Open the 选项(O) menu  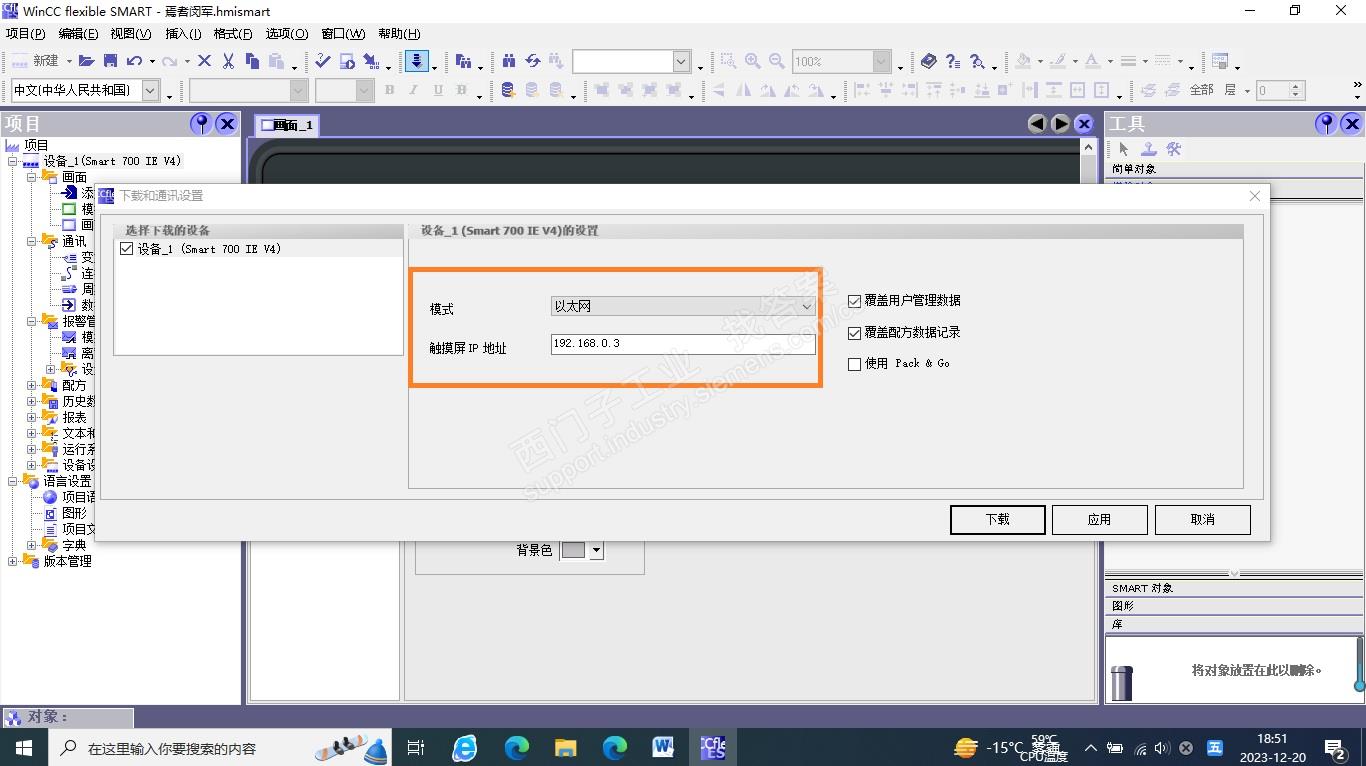[287, 34]
